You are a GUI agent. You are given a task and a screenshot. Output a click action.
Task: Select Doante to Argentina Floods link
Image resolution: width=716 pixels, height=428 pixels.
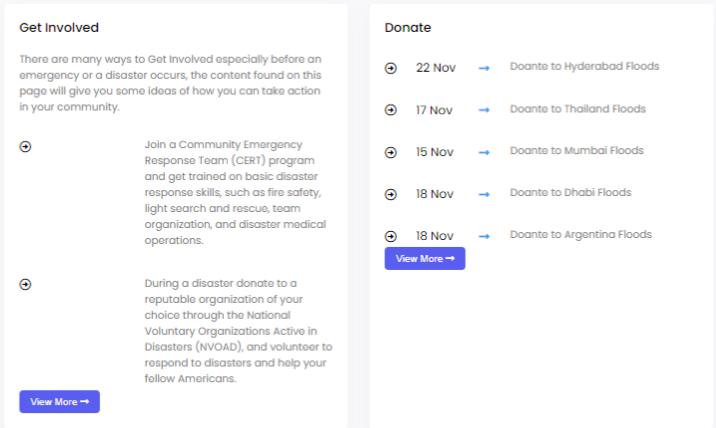[581, 234]
